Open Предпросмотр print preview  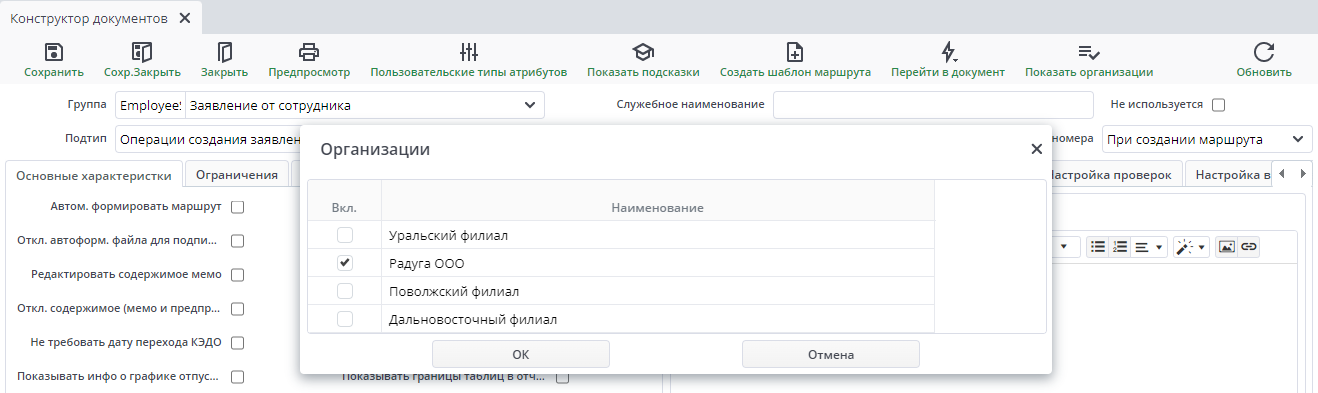click(309, 52)
